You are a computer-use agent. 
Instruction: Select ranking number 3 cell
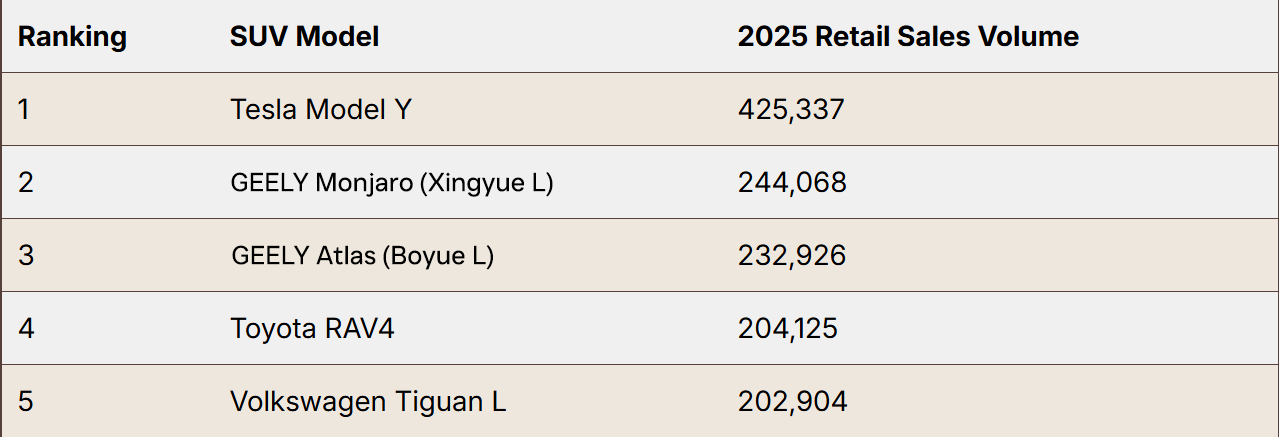click(26, 255)
